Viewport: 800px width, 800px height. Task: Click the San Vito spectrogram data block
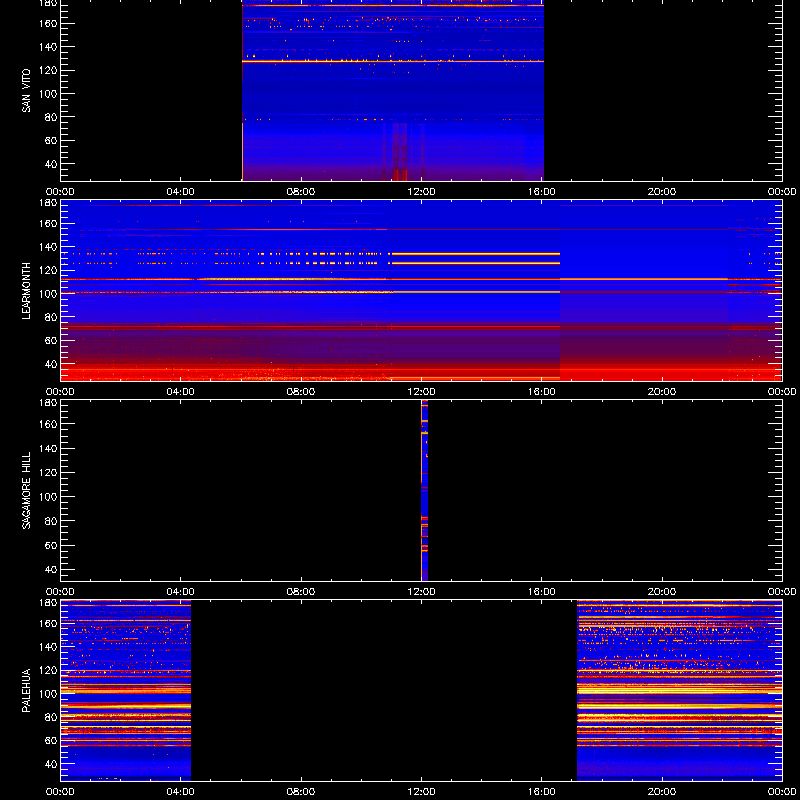pyautogui.click(x=393, y=90)
